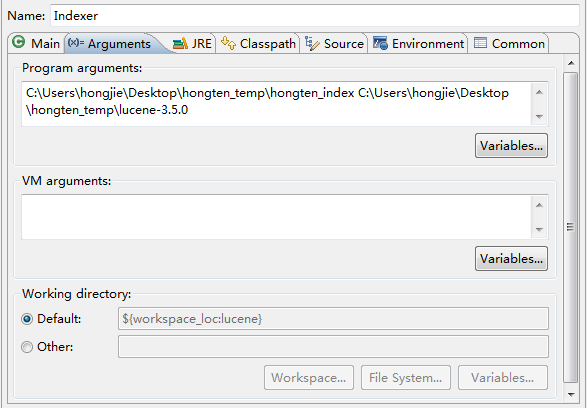Screen dimensions: 587x408
Task: Click VM arguments scroll up arrow
Action: (x=539, y=205)
